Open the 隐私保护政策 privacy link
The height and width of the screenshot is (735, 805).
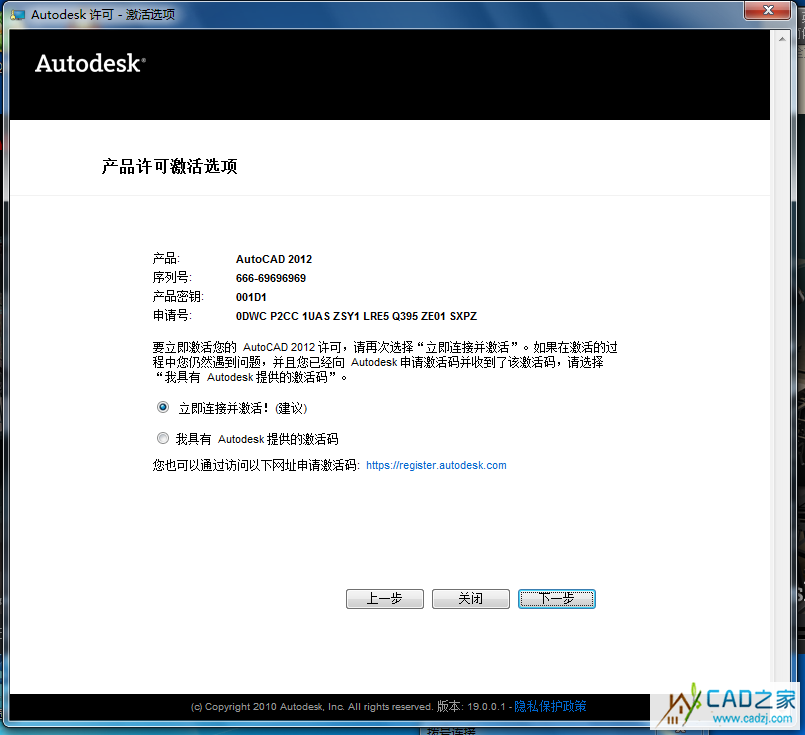(550, 707)
